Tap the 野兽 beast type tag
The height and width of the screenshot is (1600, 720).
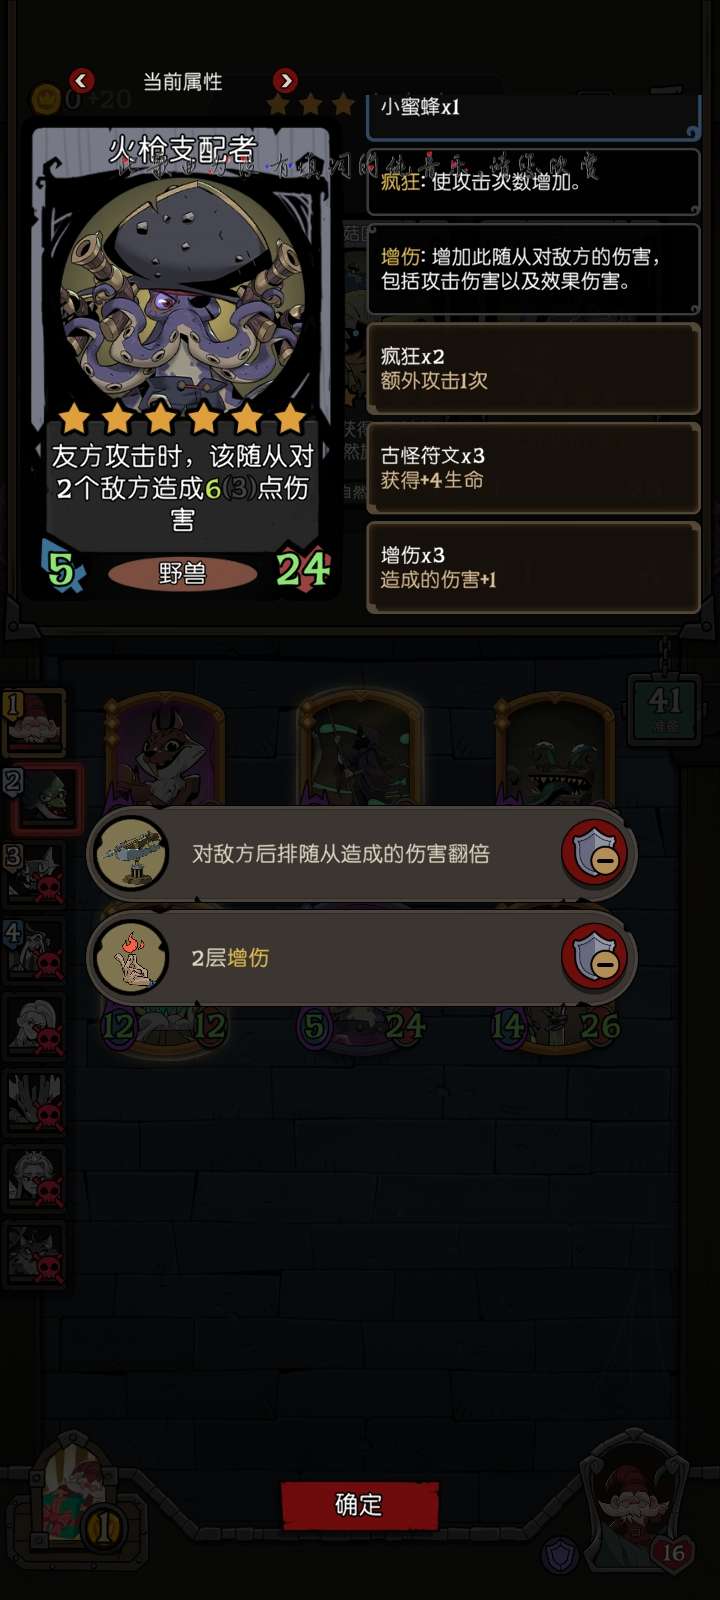click(x=182, y=573)
